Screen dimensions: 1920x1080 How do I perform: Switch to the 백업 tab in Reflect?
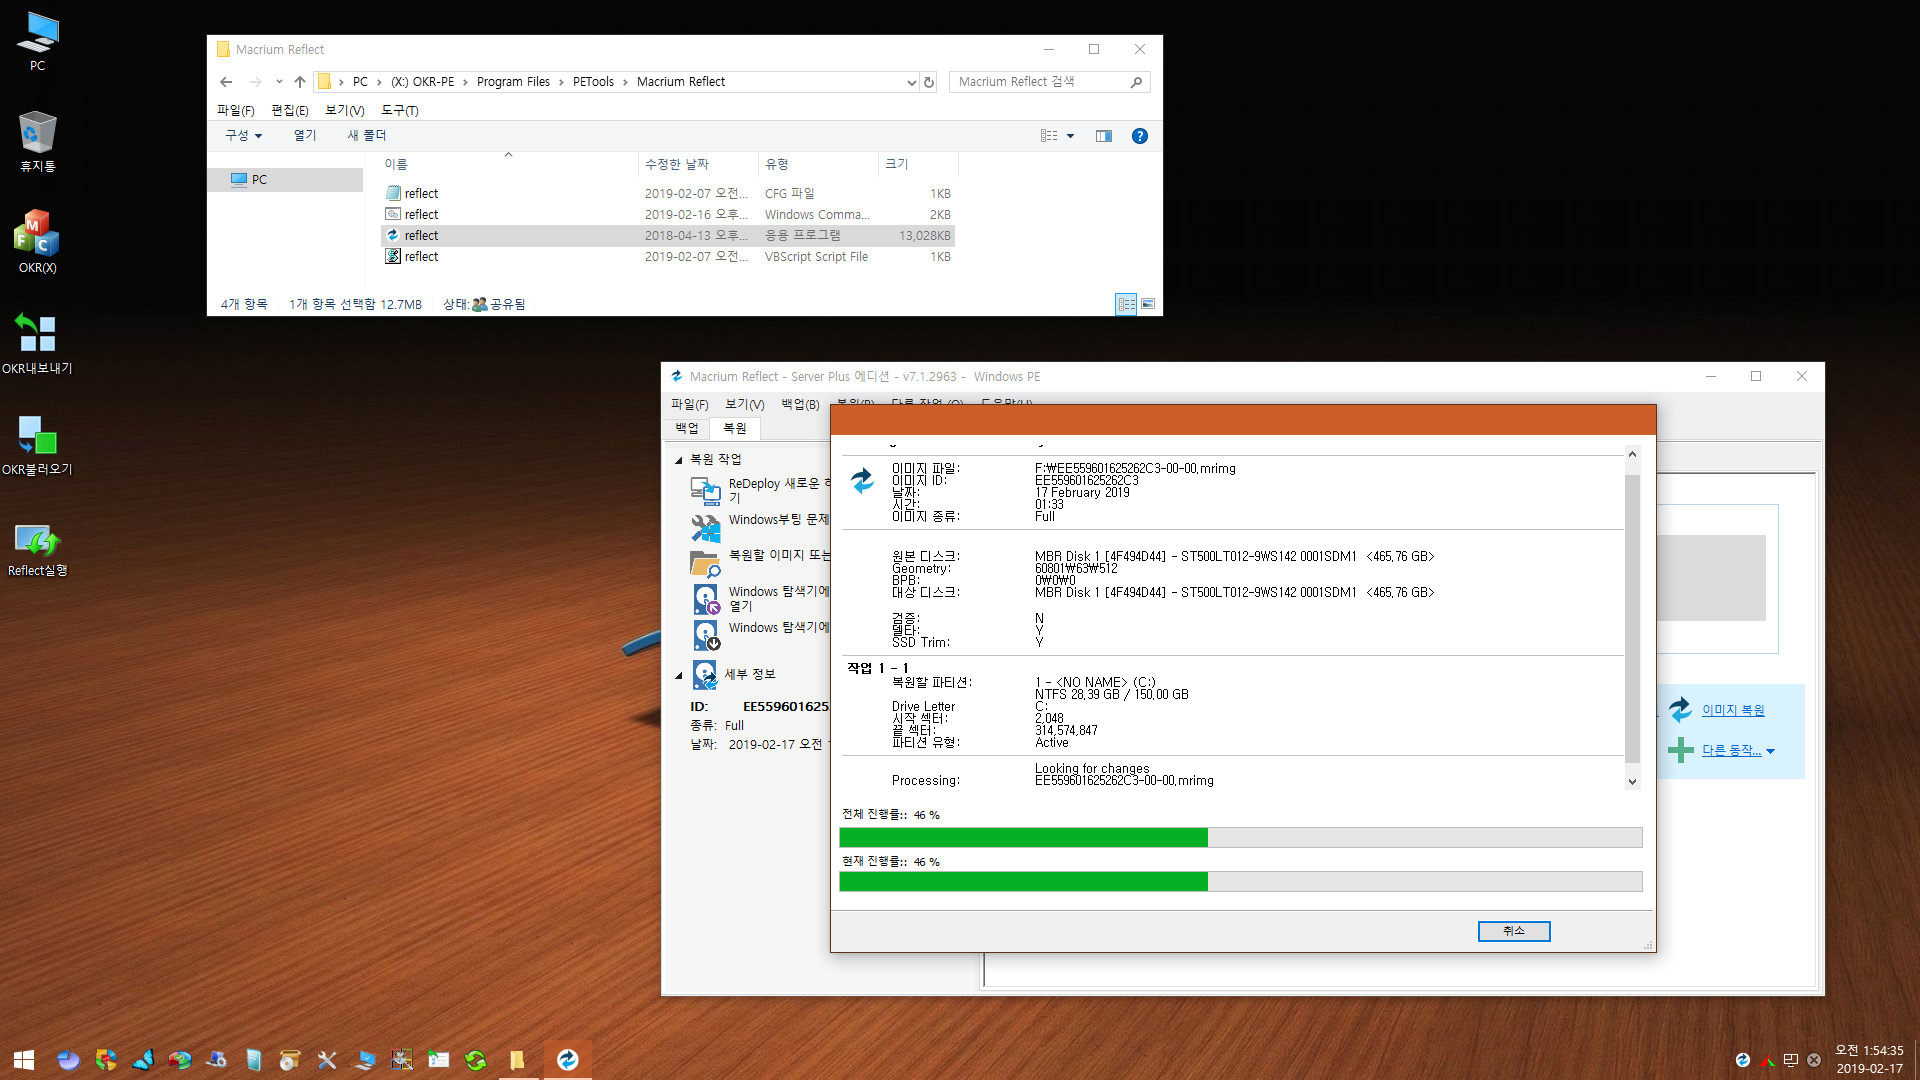pyautogui.click(x=687, y=428)
